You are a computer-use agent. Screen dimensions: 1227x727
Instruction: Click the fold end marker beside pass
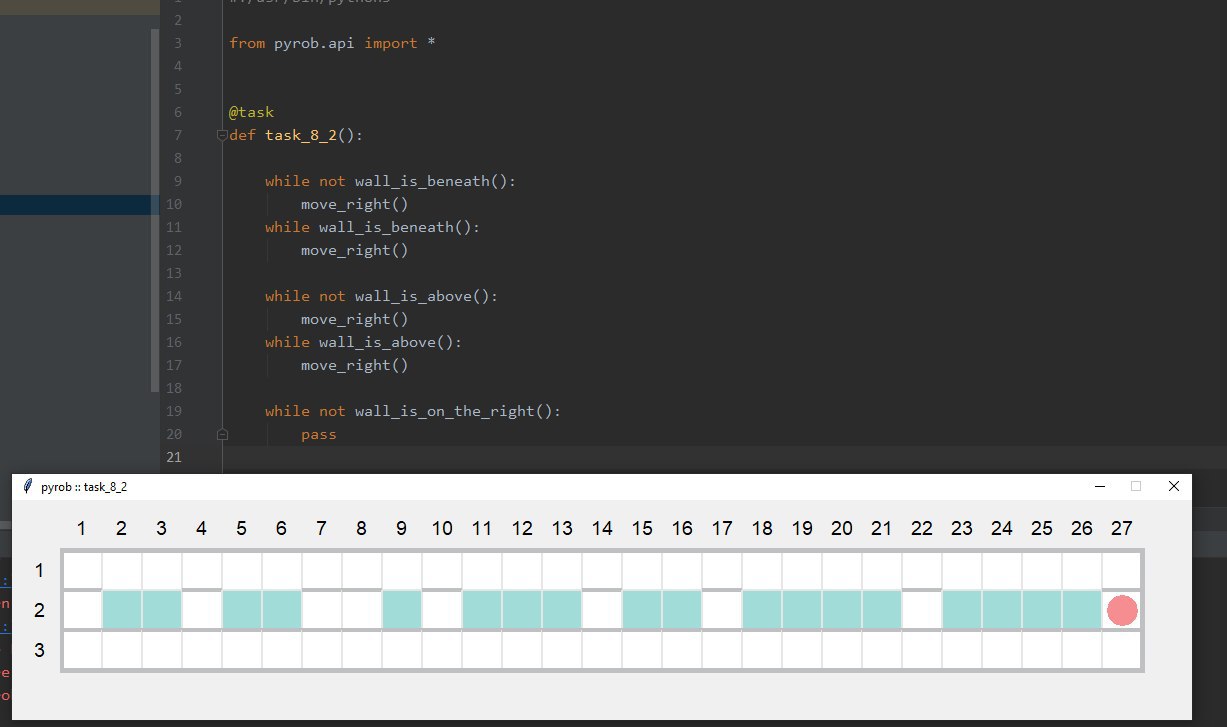222,435
